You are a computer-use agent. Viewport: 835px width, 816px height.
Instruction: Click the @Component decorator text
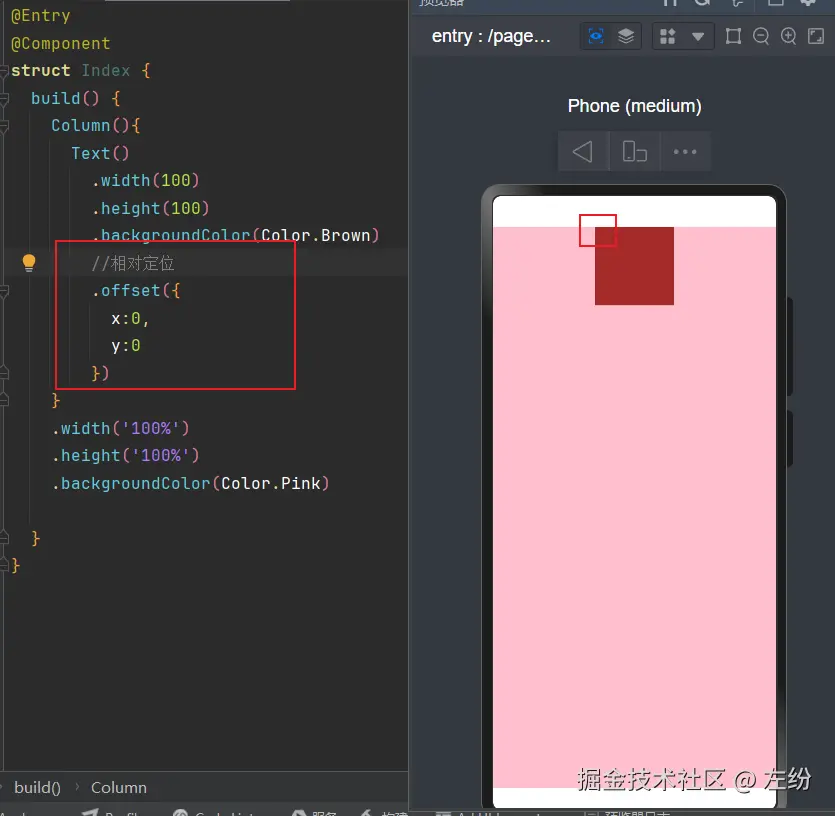point(61,43)
